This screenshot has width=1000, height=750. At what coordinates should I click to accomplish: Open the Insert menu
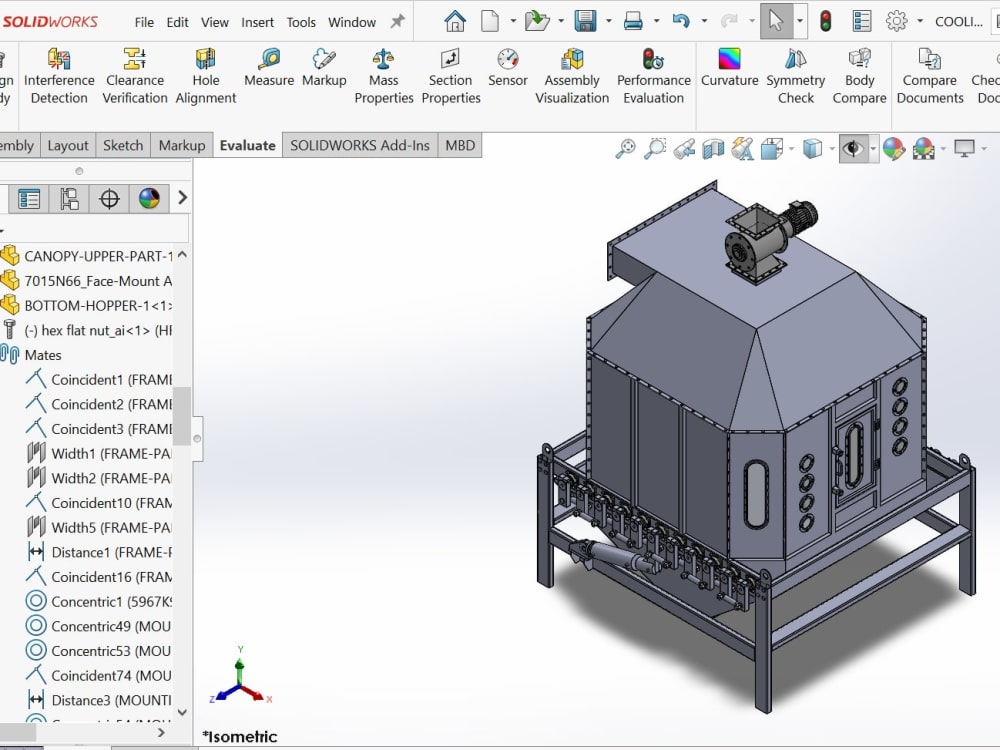257,22
